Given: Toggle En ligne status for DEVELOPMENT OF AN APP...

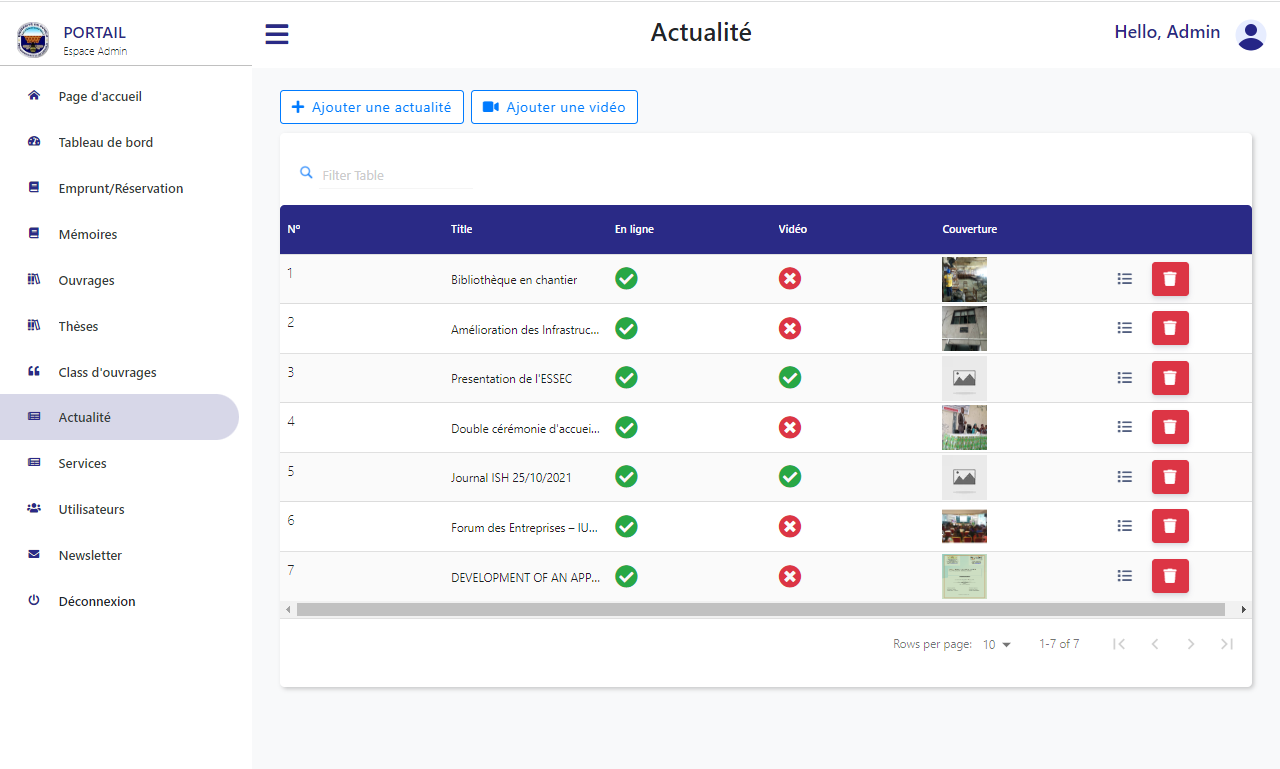Looking at the screenshot, I should tap(626, 576).
